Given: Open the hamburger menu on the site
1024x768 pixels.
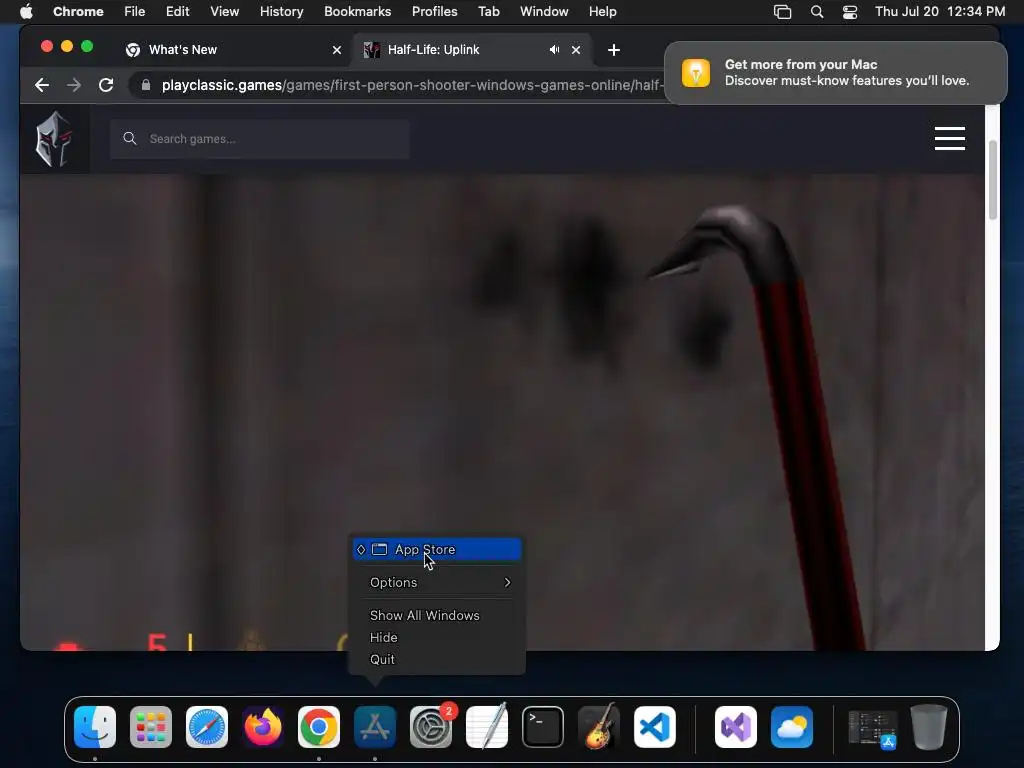Looking at the screenshot, I should pos(950,138).
